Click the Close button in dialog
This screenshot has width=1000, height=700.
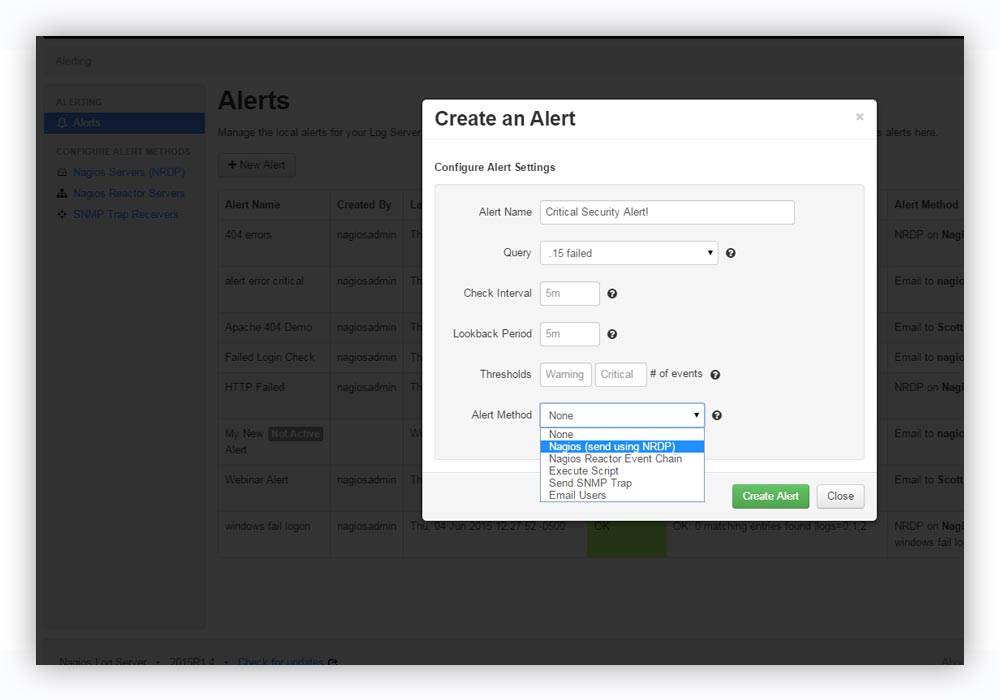coord(841,496)
